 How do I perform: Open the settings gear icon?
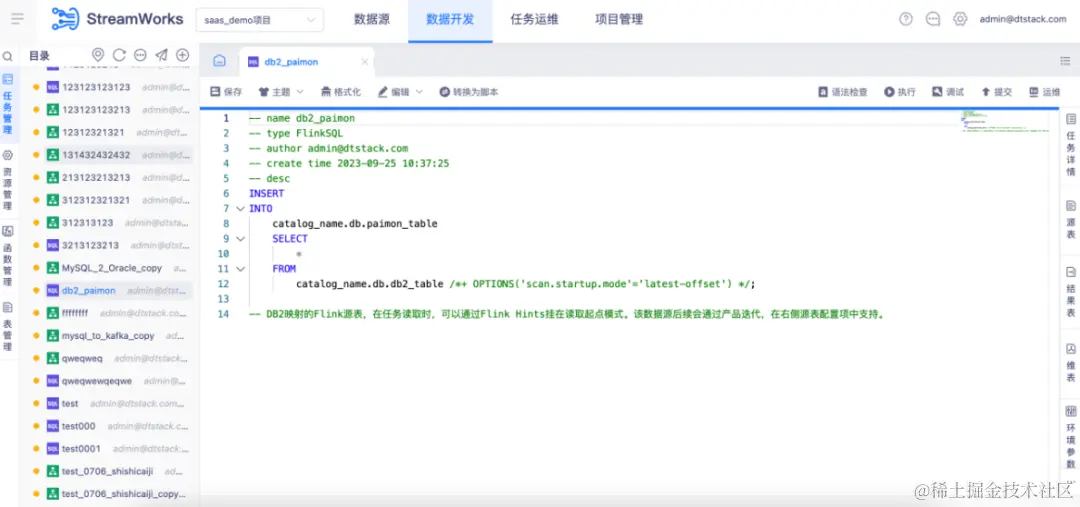coord(960,19)
